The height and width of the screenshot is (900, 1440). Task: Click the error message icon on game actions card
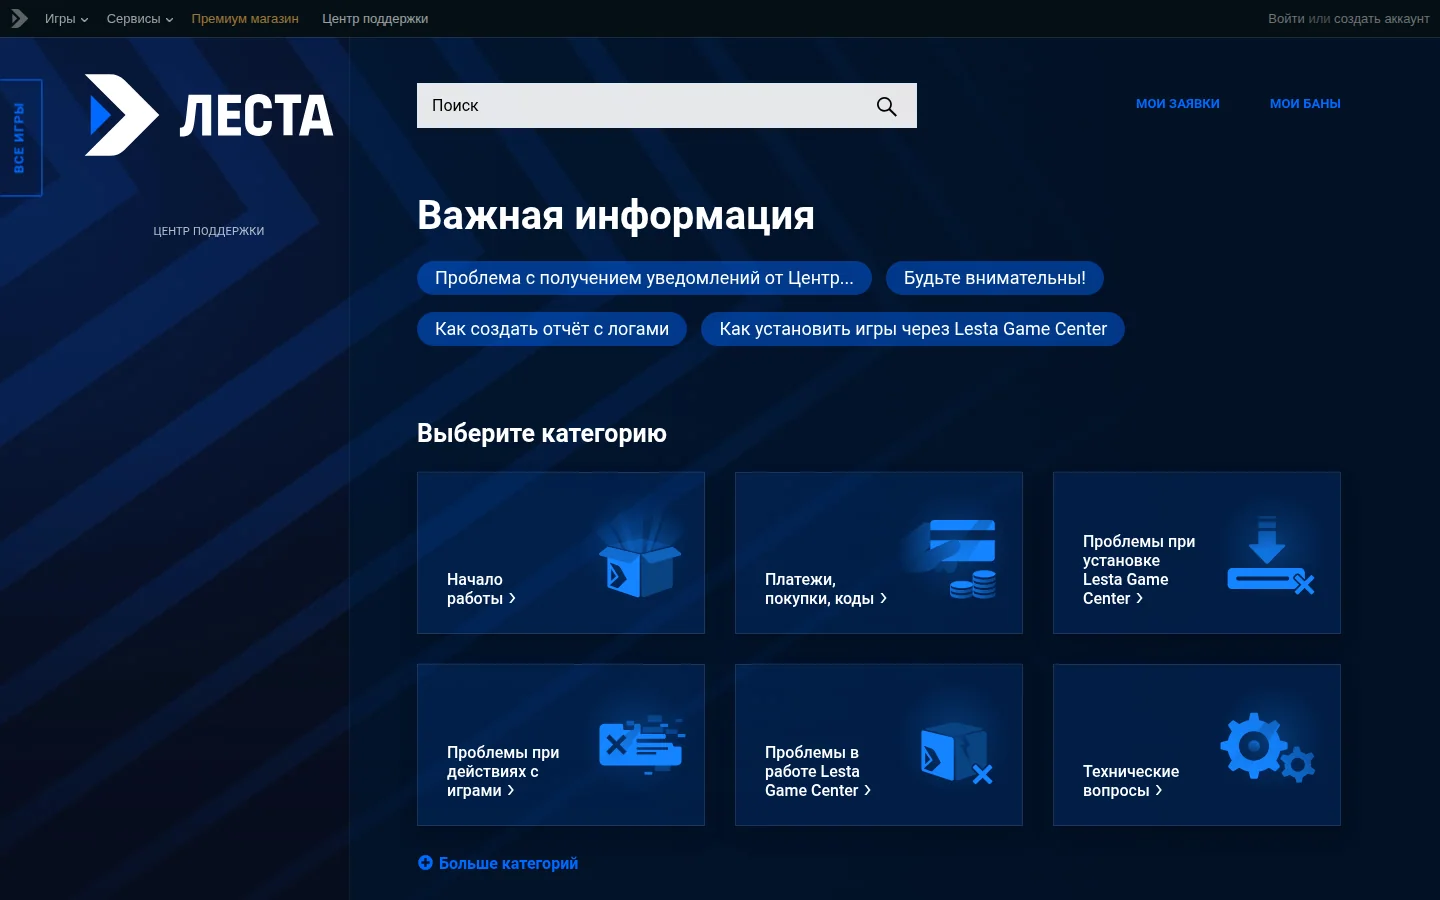[642, 745]
